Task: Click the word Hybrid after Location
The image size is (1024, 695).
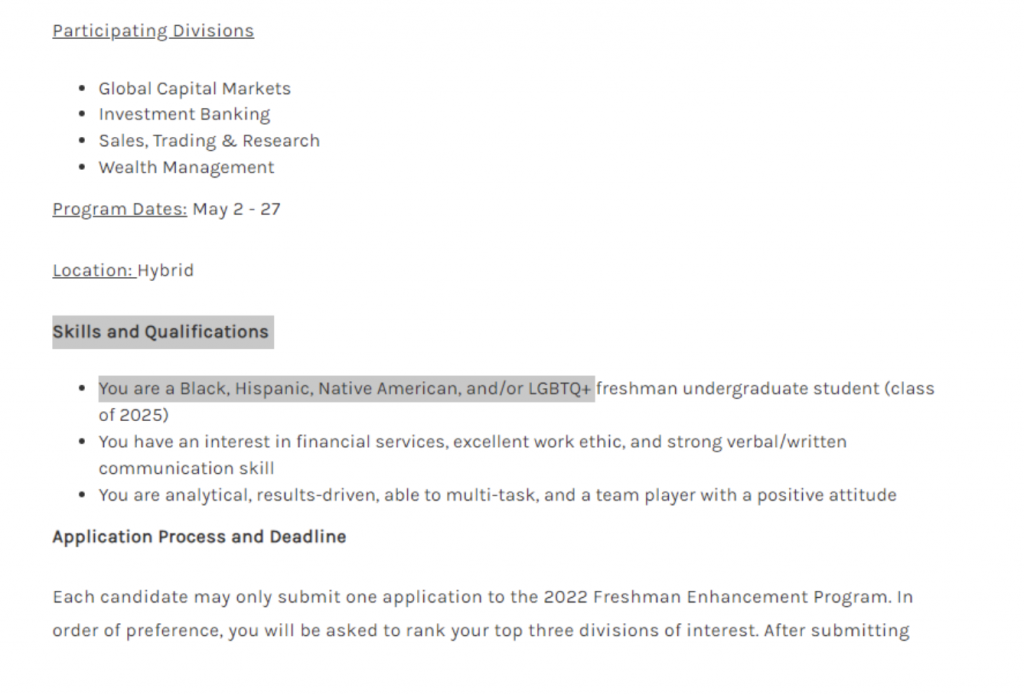Action: click(165, 270)
